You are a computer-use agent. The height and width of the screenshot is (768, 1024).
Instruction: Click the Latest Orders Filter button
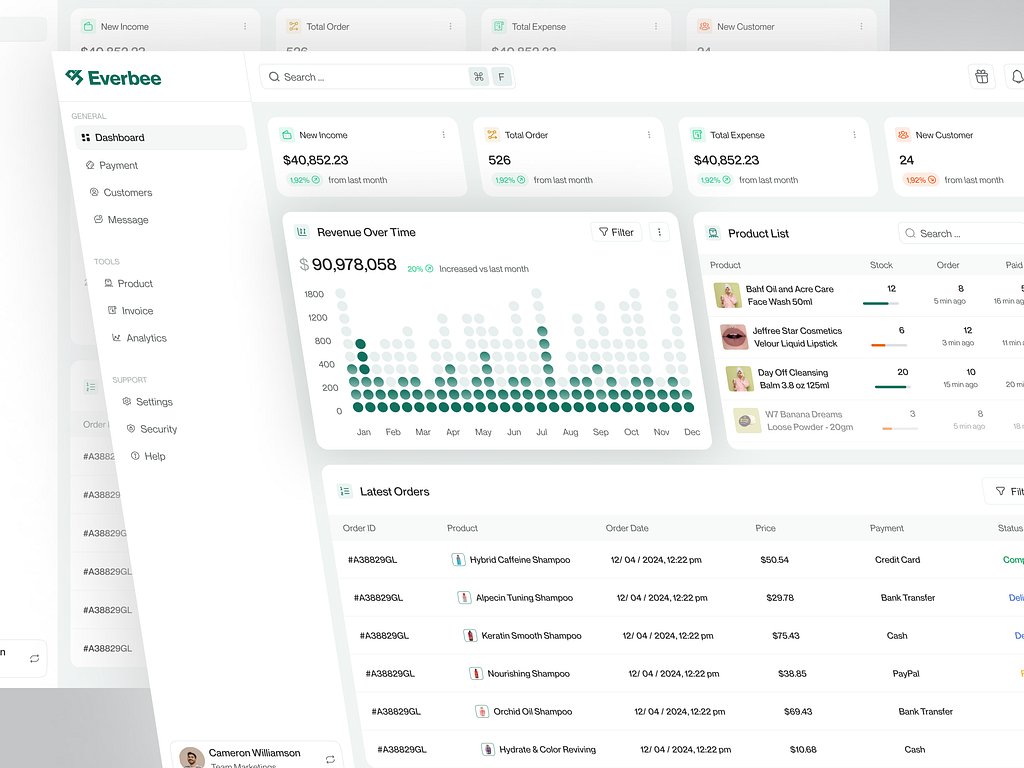(x=1006, y=491)
